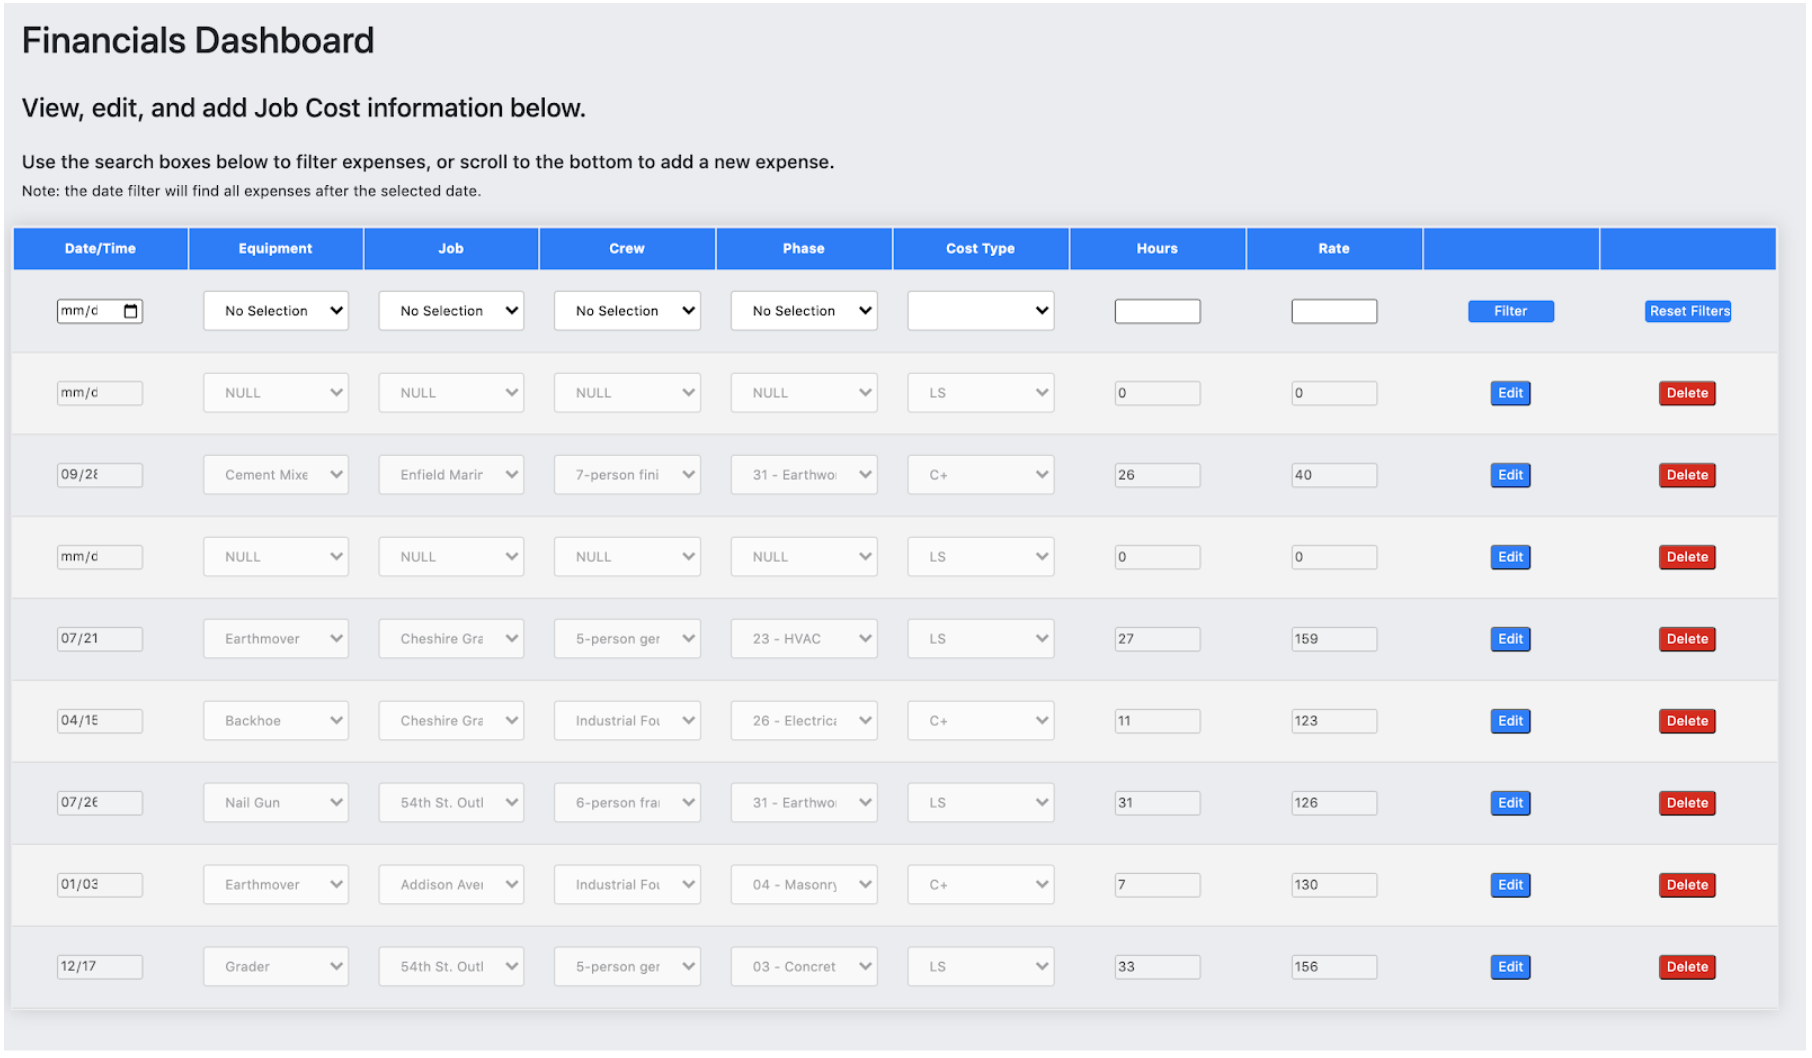Delete the Cement Mixer expense row

[x=1687, y=475]
